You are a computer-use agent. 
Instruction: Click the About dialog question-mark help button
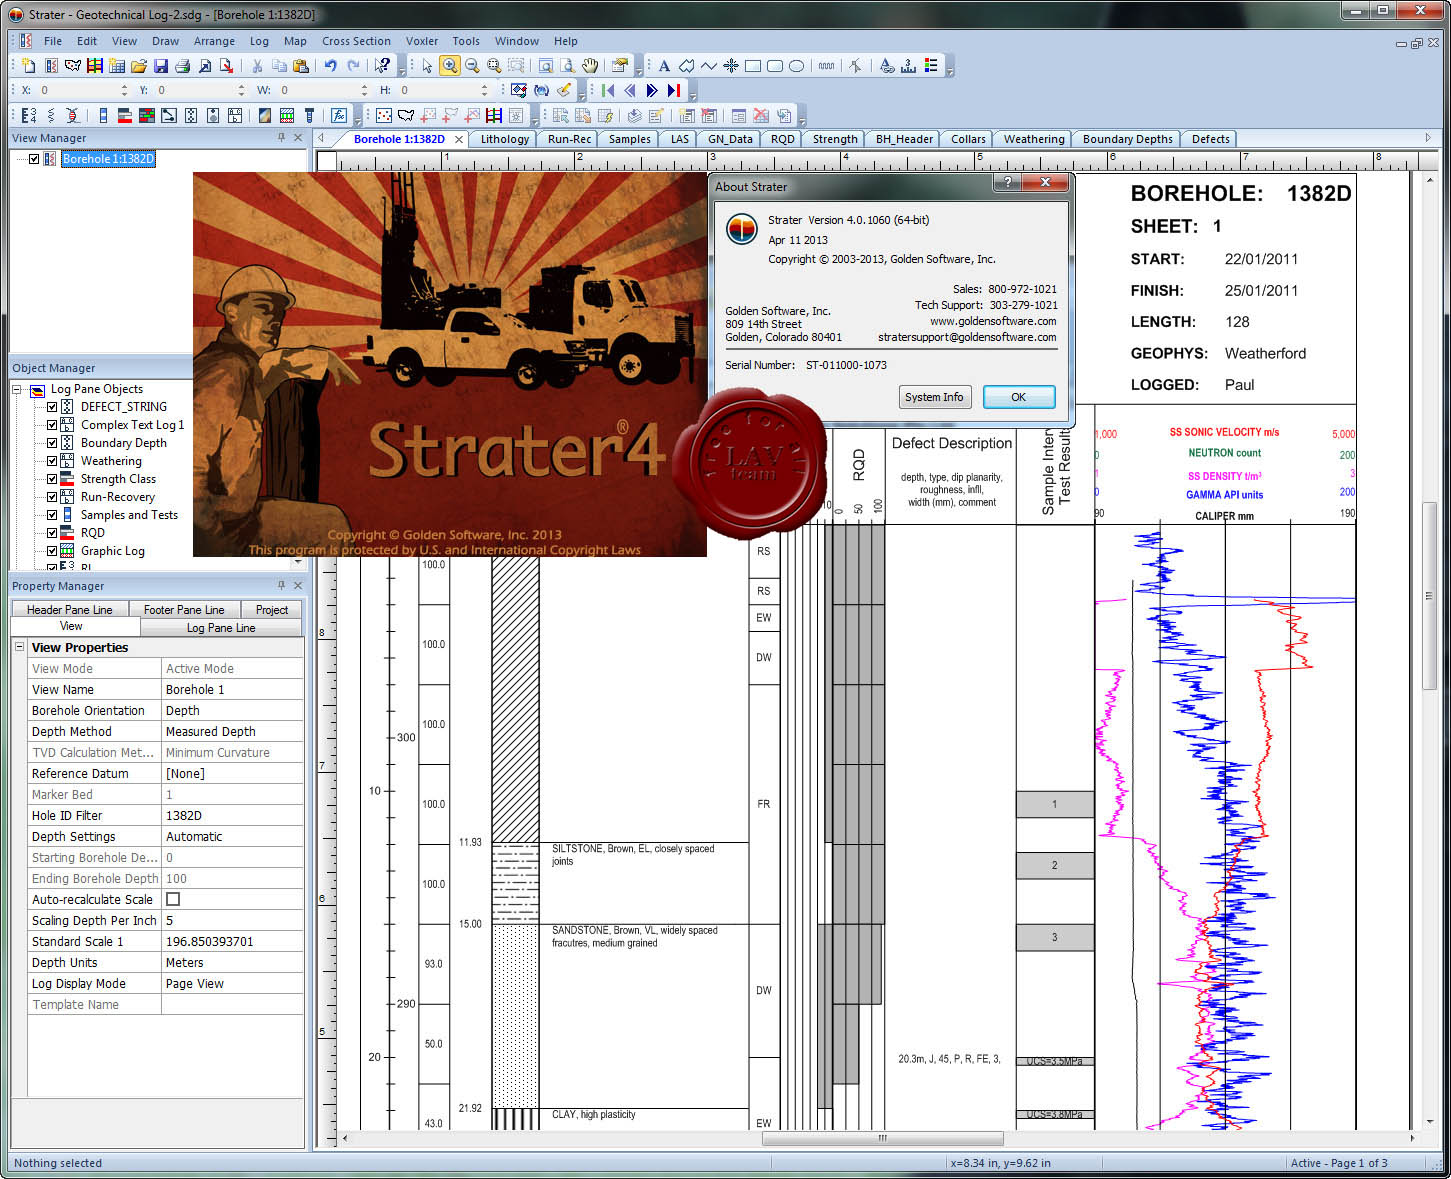tap(1007, 182)
